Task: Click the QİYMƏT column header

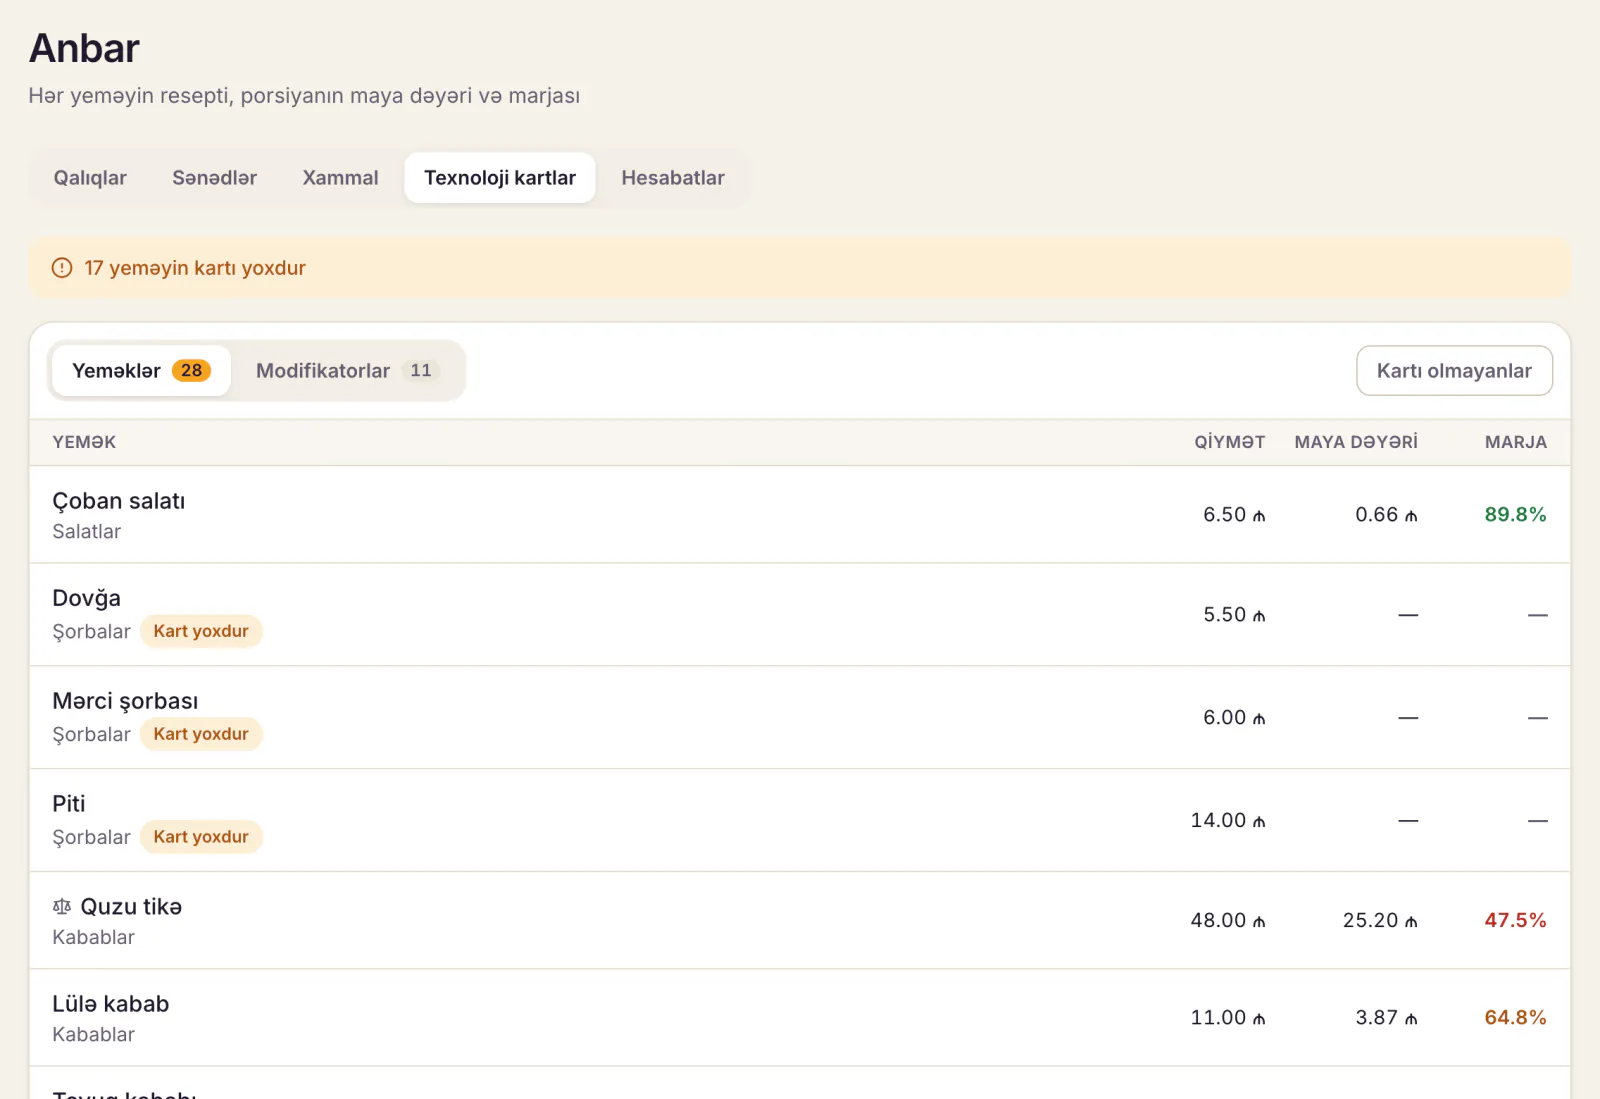Action: (1230, 442)
